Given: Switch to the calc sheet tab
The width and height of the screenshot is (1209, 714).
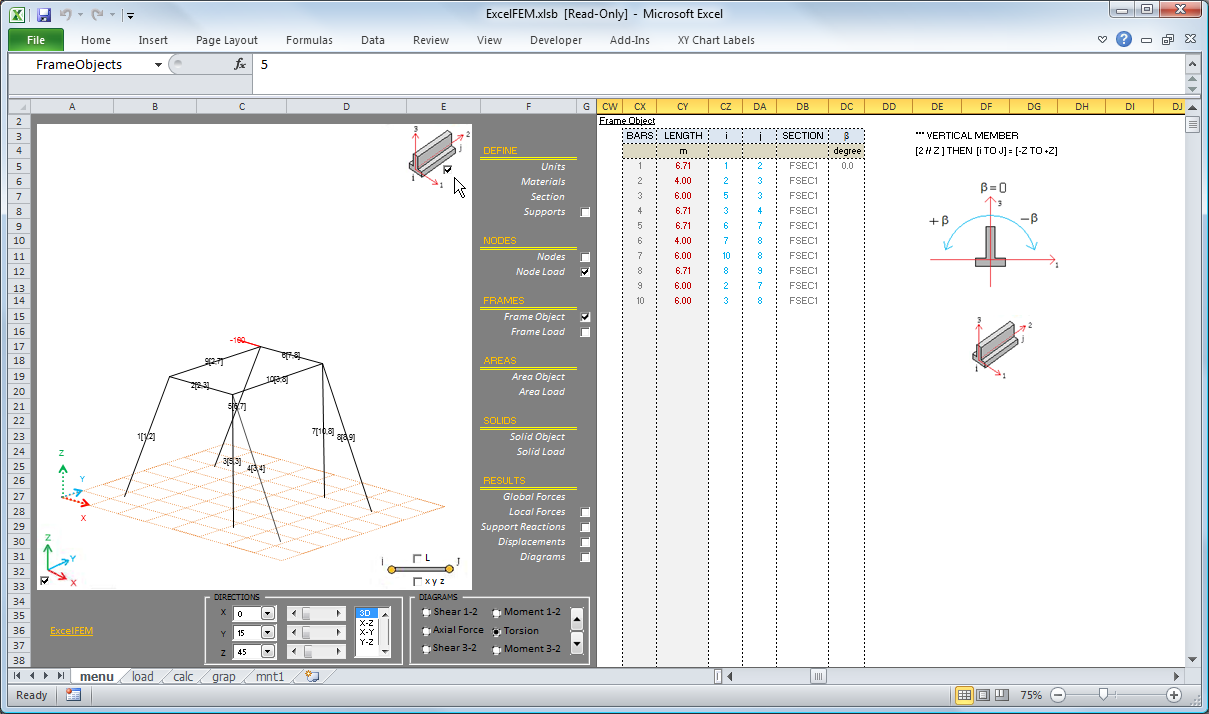Looking at the screenshot, I should (183, 676).
